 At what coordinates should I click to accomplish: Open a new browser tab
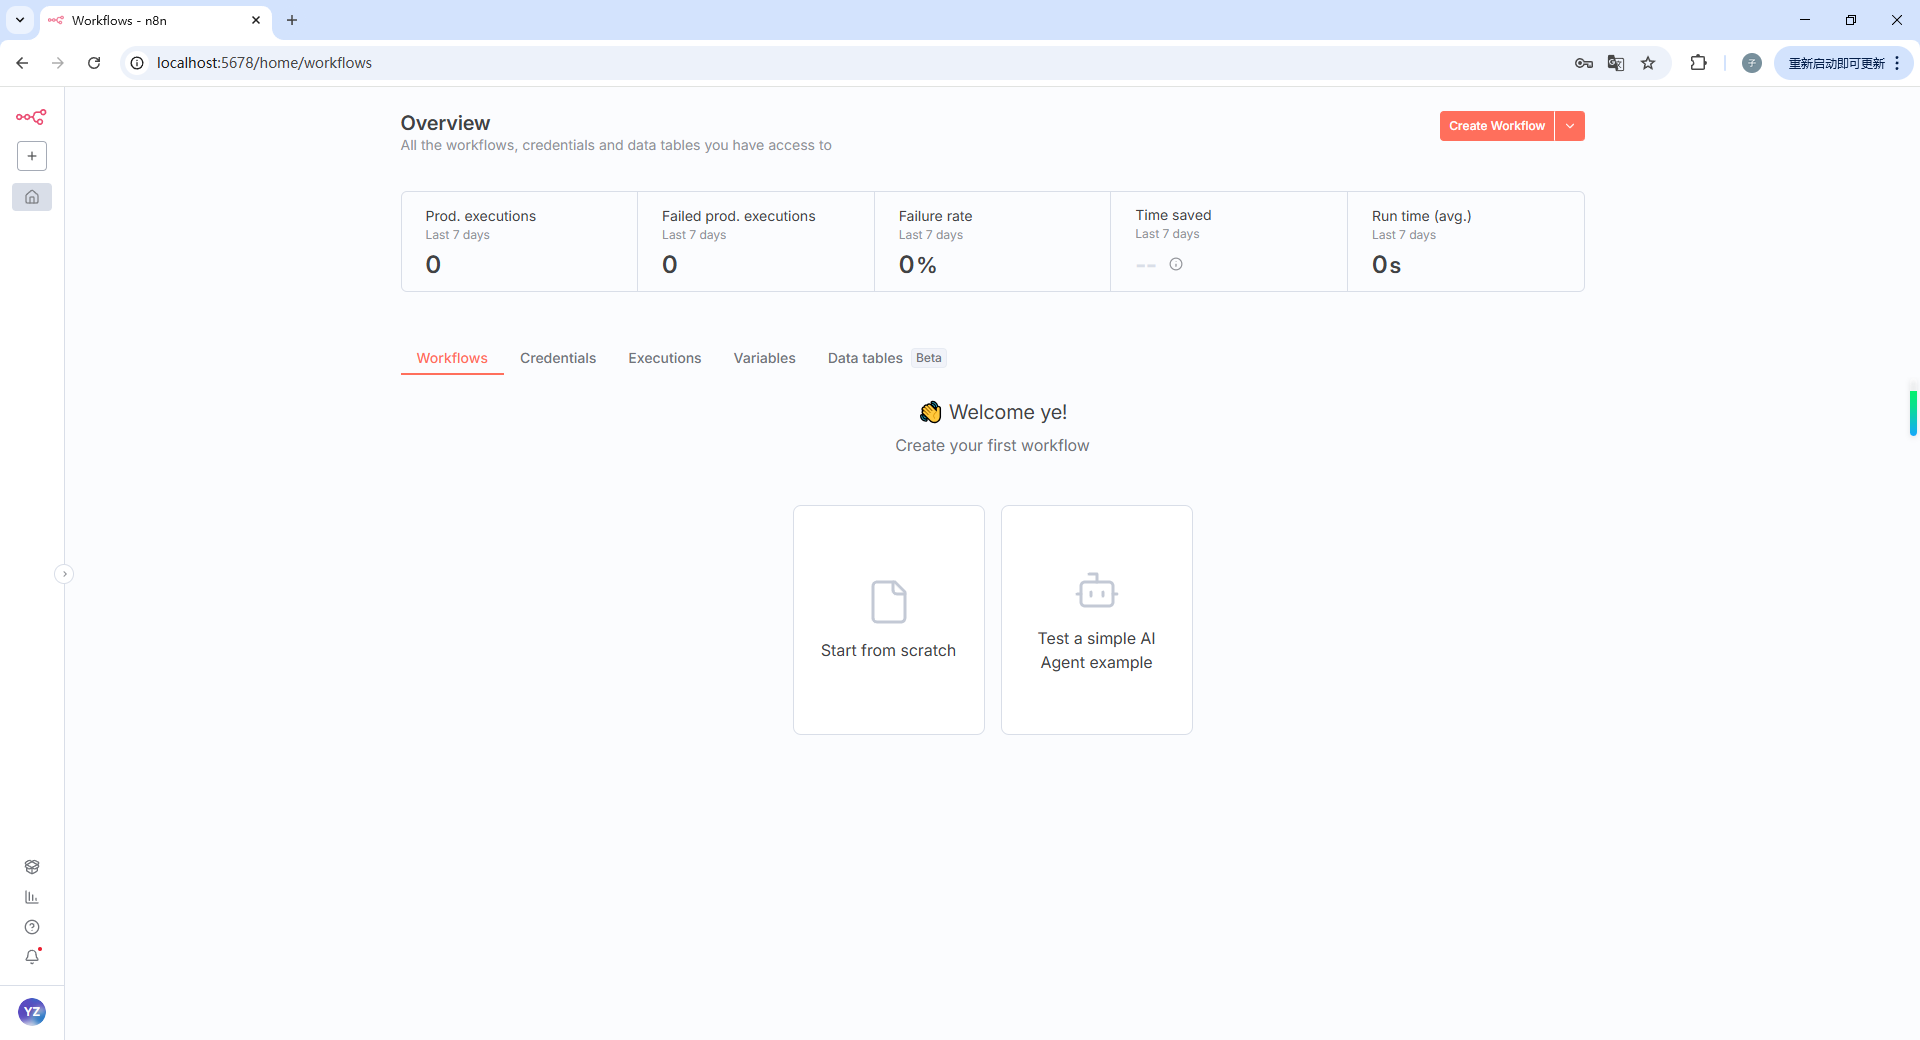(292, 20)
